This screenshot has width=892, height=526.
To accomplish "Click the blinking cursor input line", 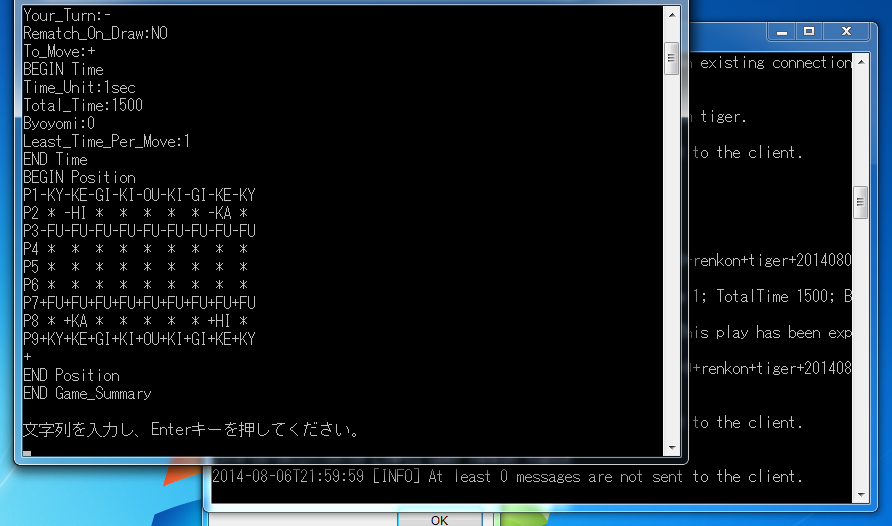I will (27, 453).
